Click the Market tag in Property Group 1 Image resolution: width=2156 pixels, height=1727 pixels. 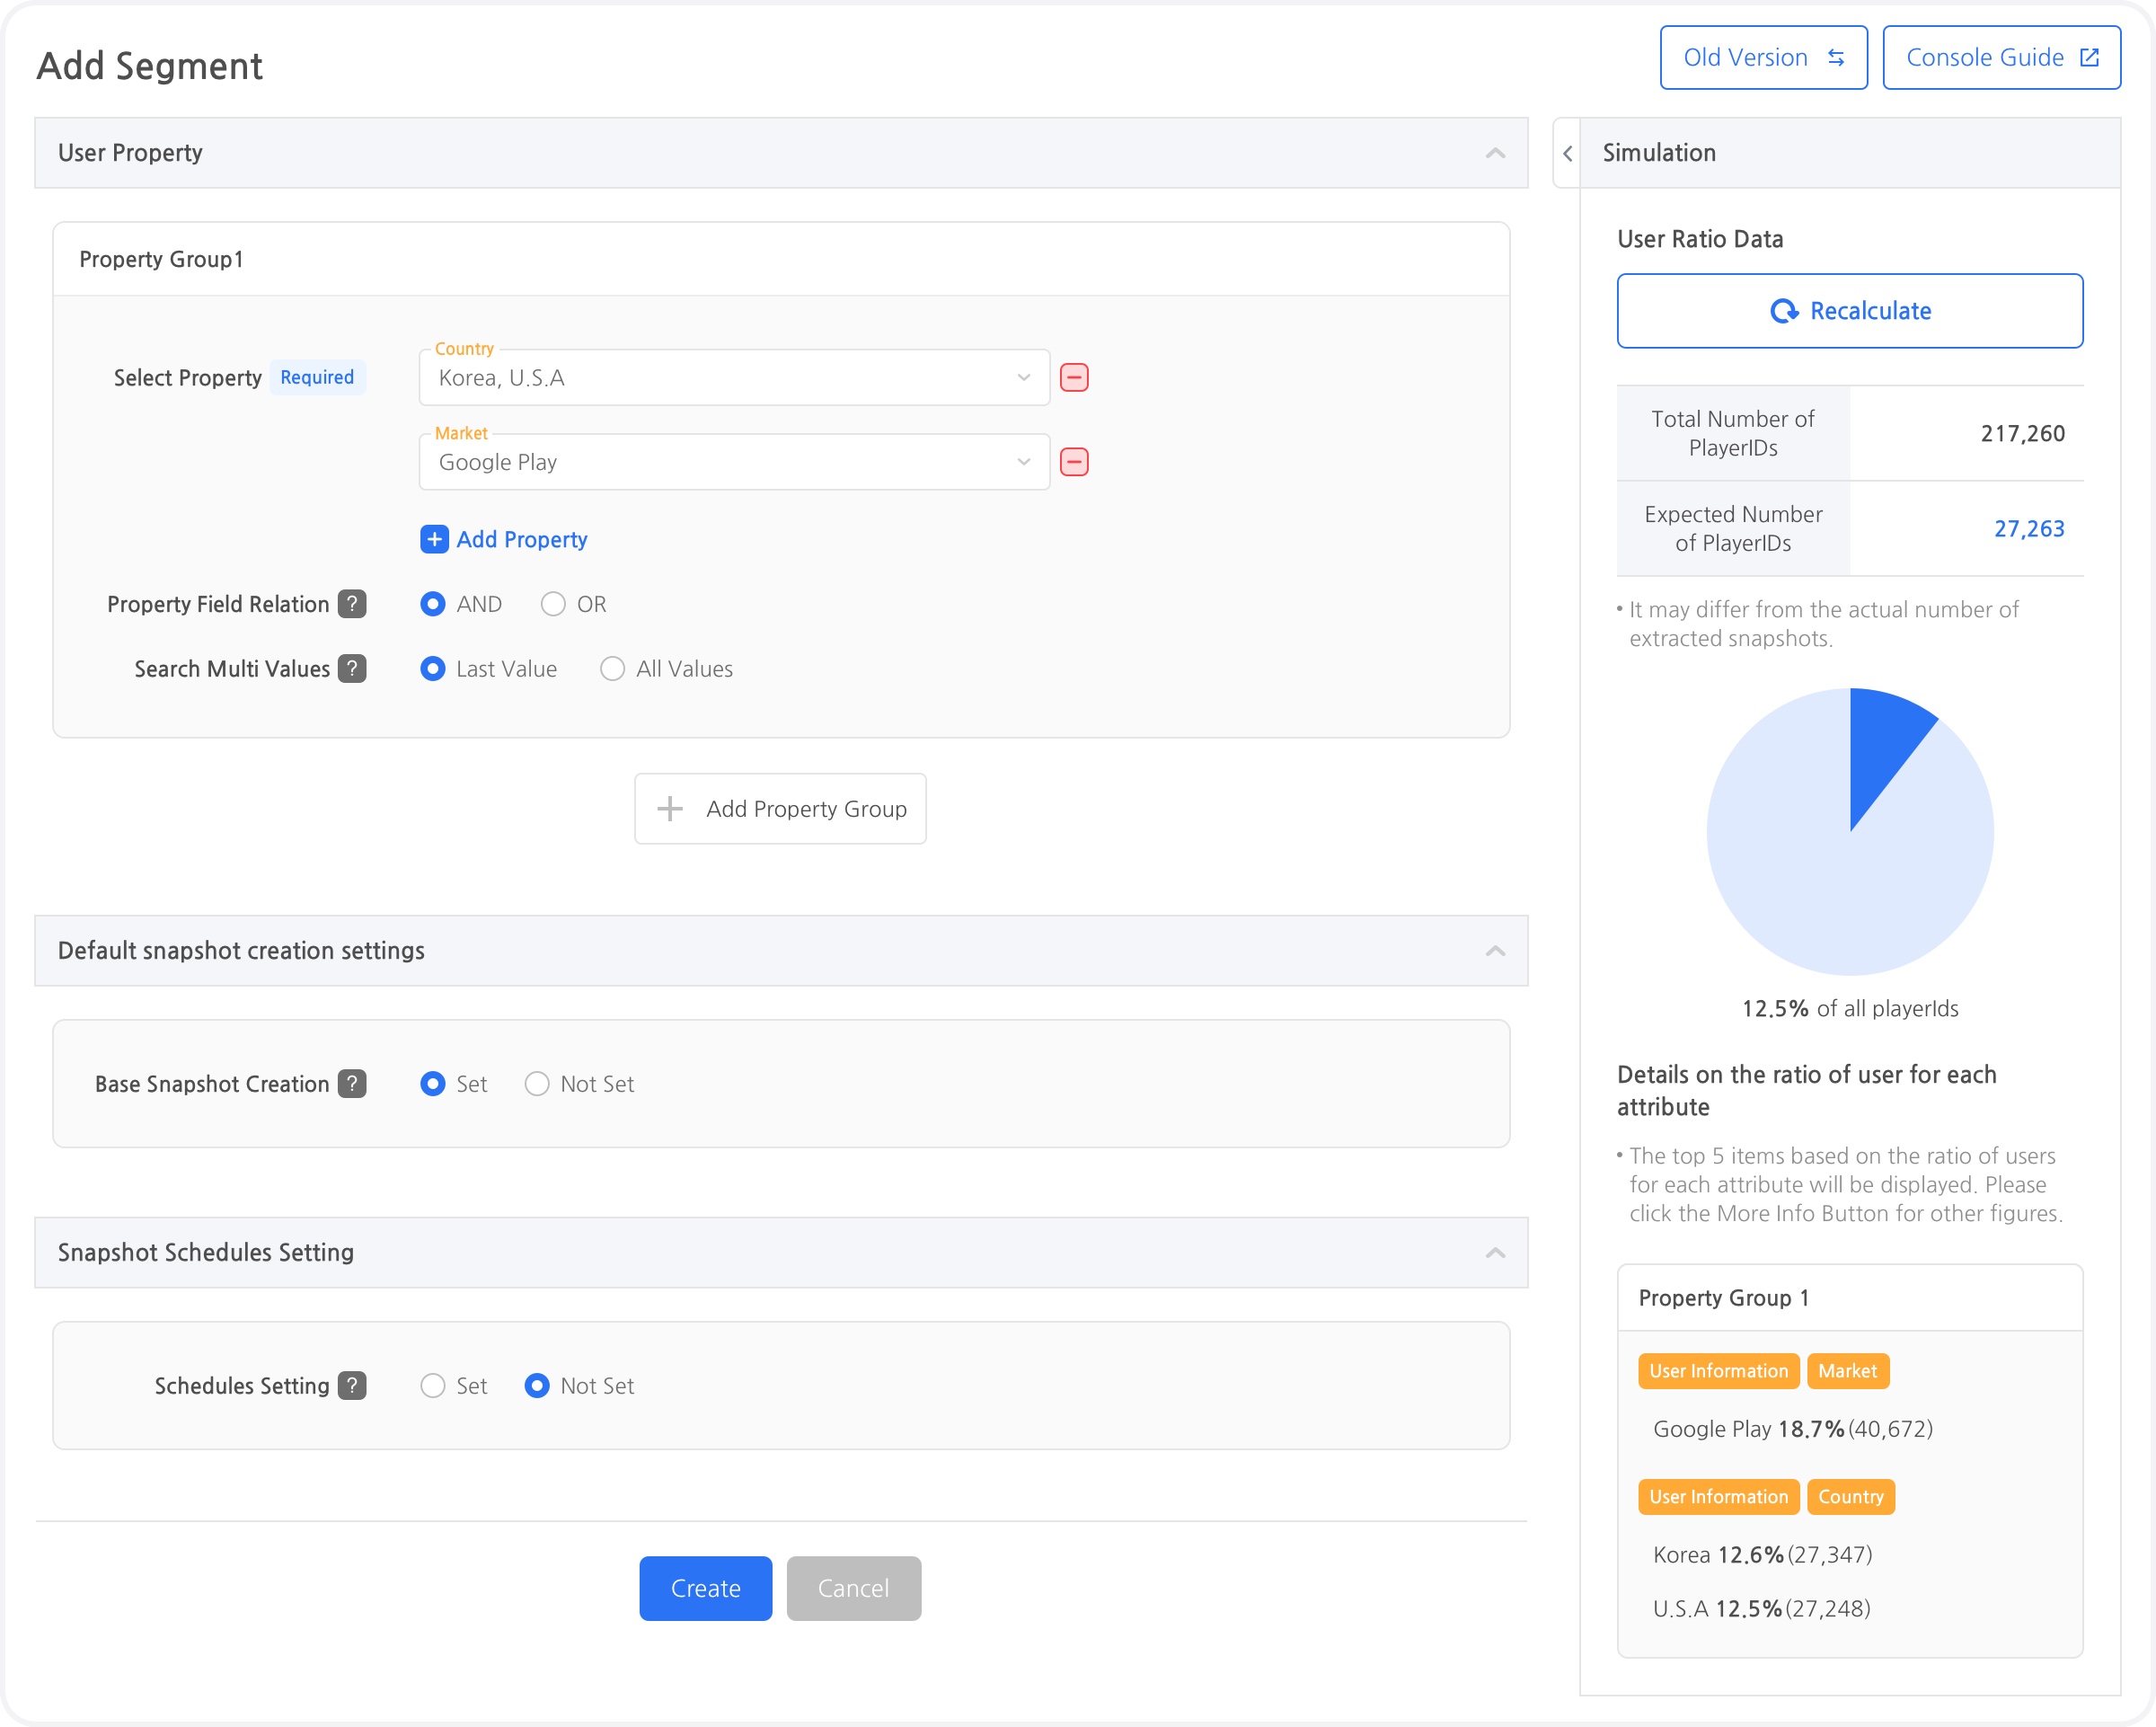pyautogui.click(x=1847, y=1371)
